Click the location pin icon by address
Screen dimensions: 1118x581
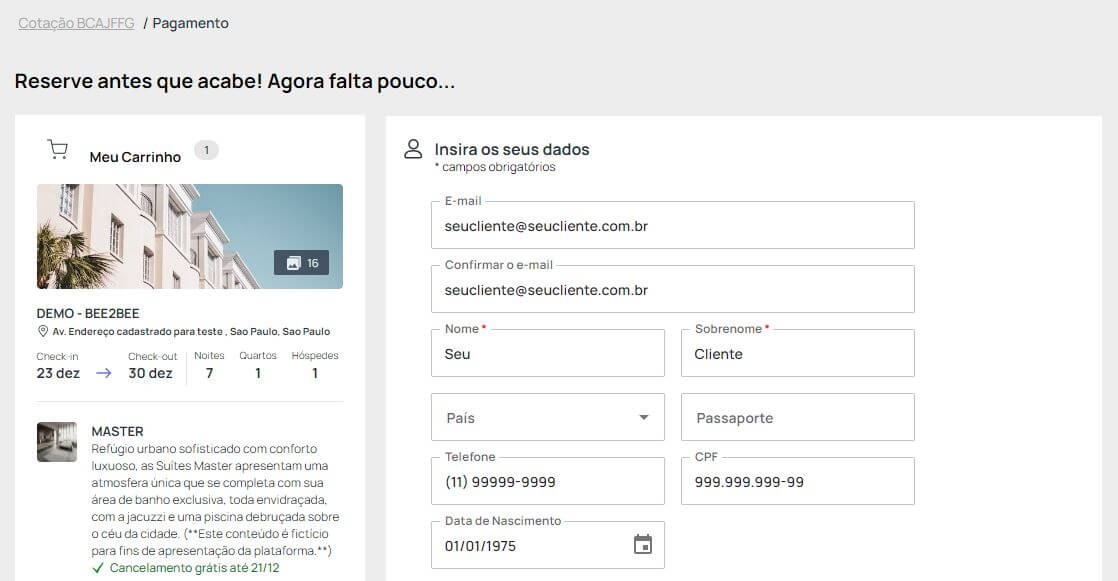43,331
